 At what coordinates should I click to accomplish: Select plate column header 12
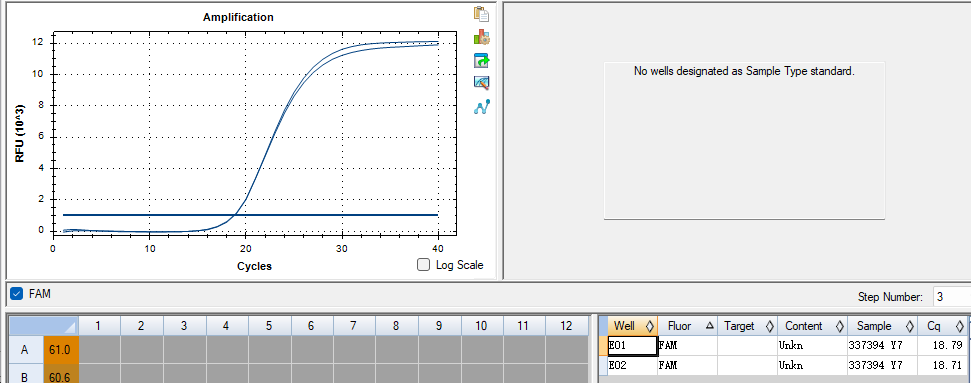click(567, 325)
